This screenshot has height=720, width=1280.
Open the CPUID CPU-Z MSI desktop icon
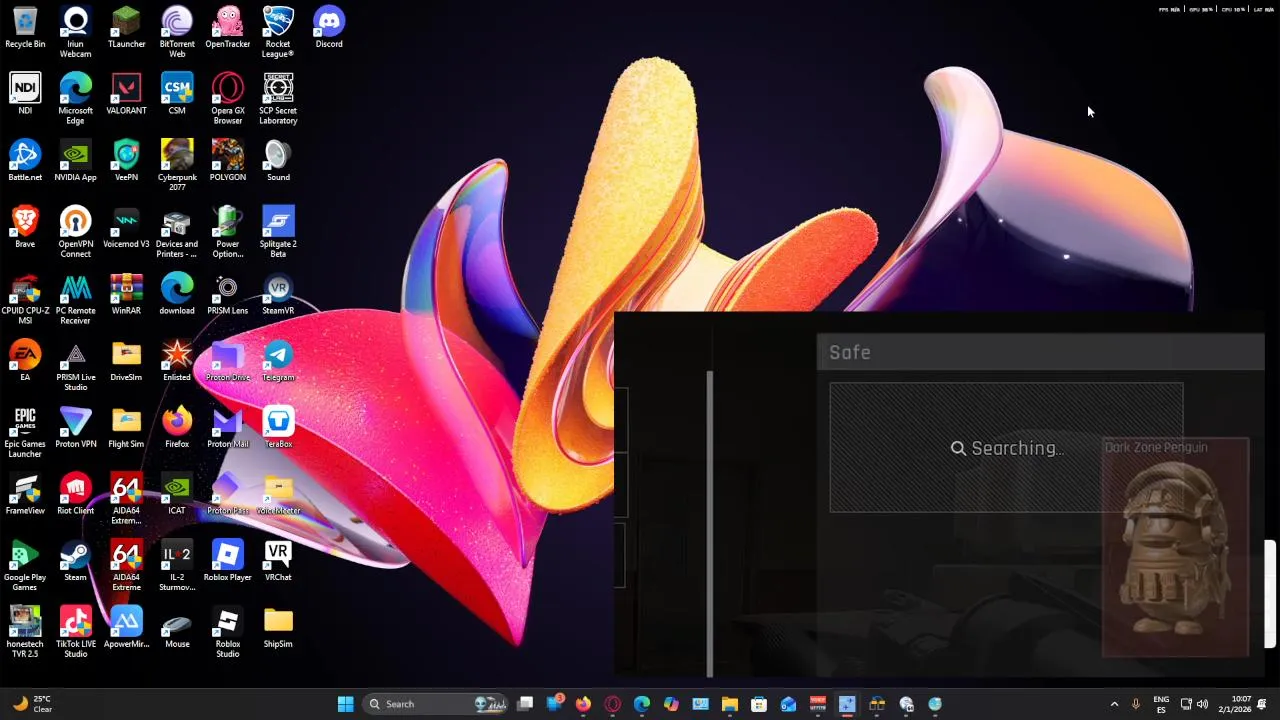point(25,300)
